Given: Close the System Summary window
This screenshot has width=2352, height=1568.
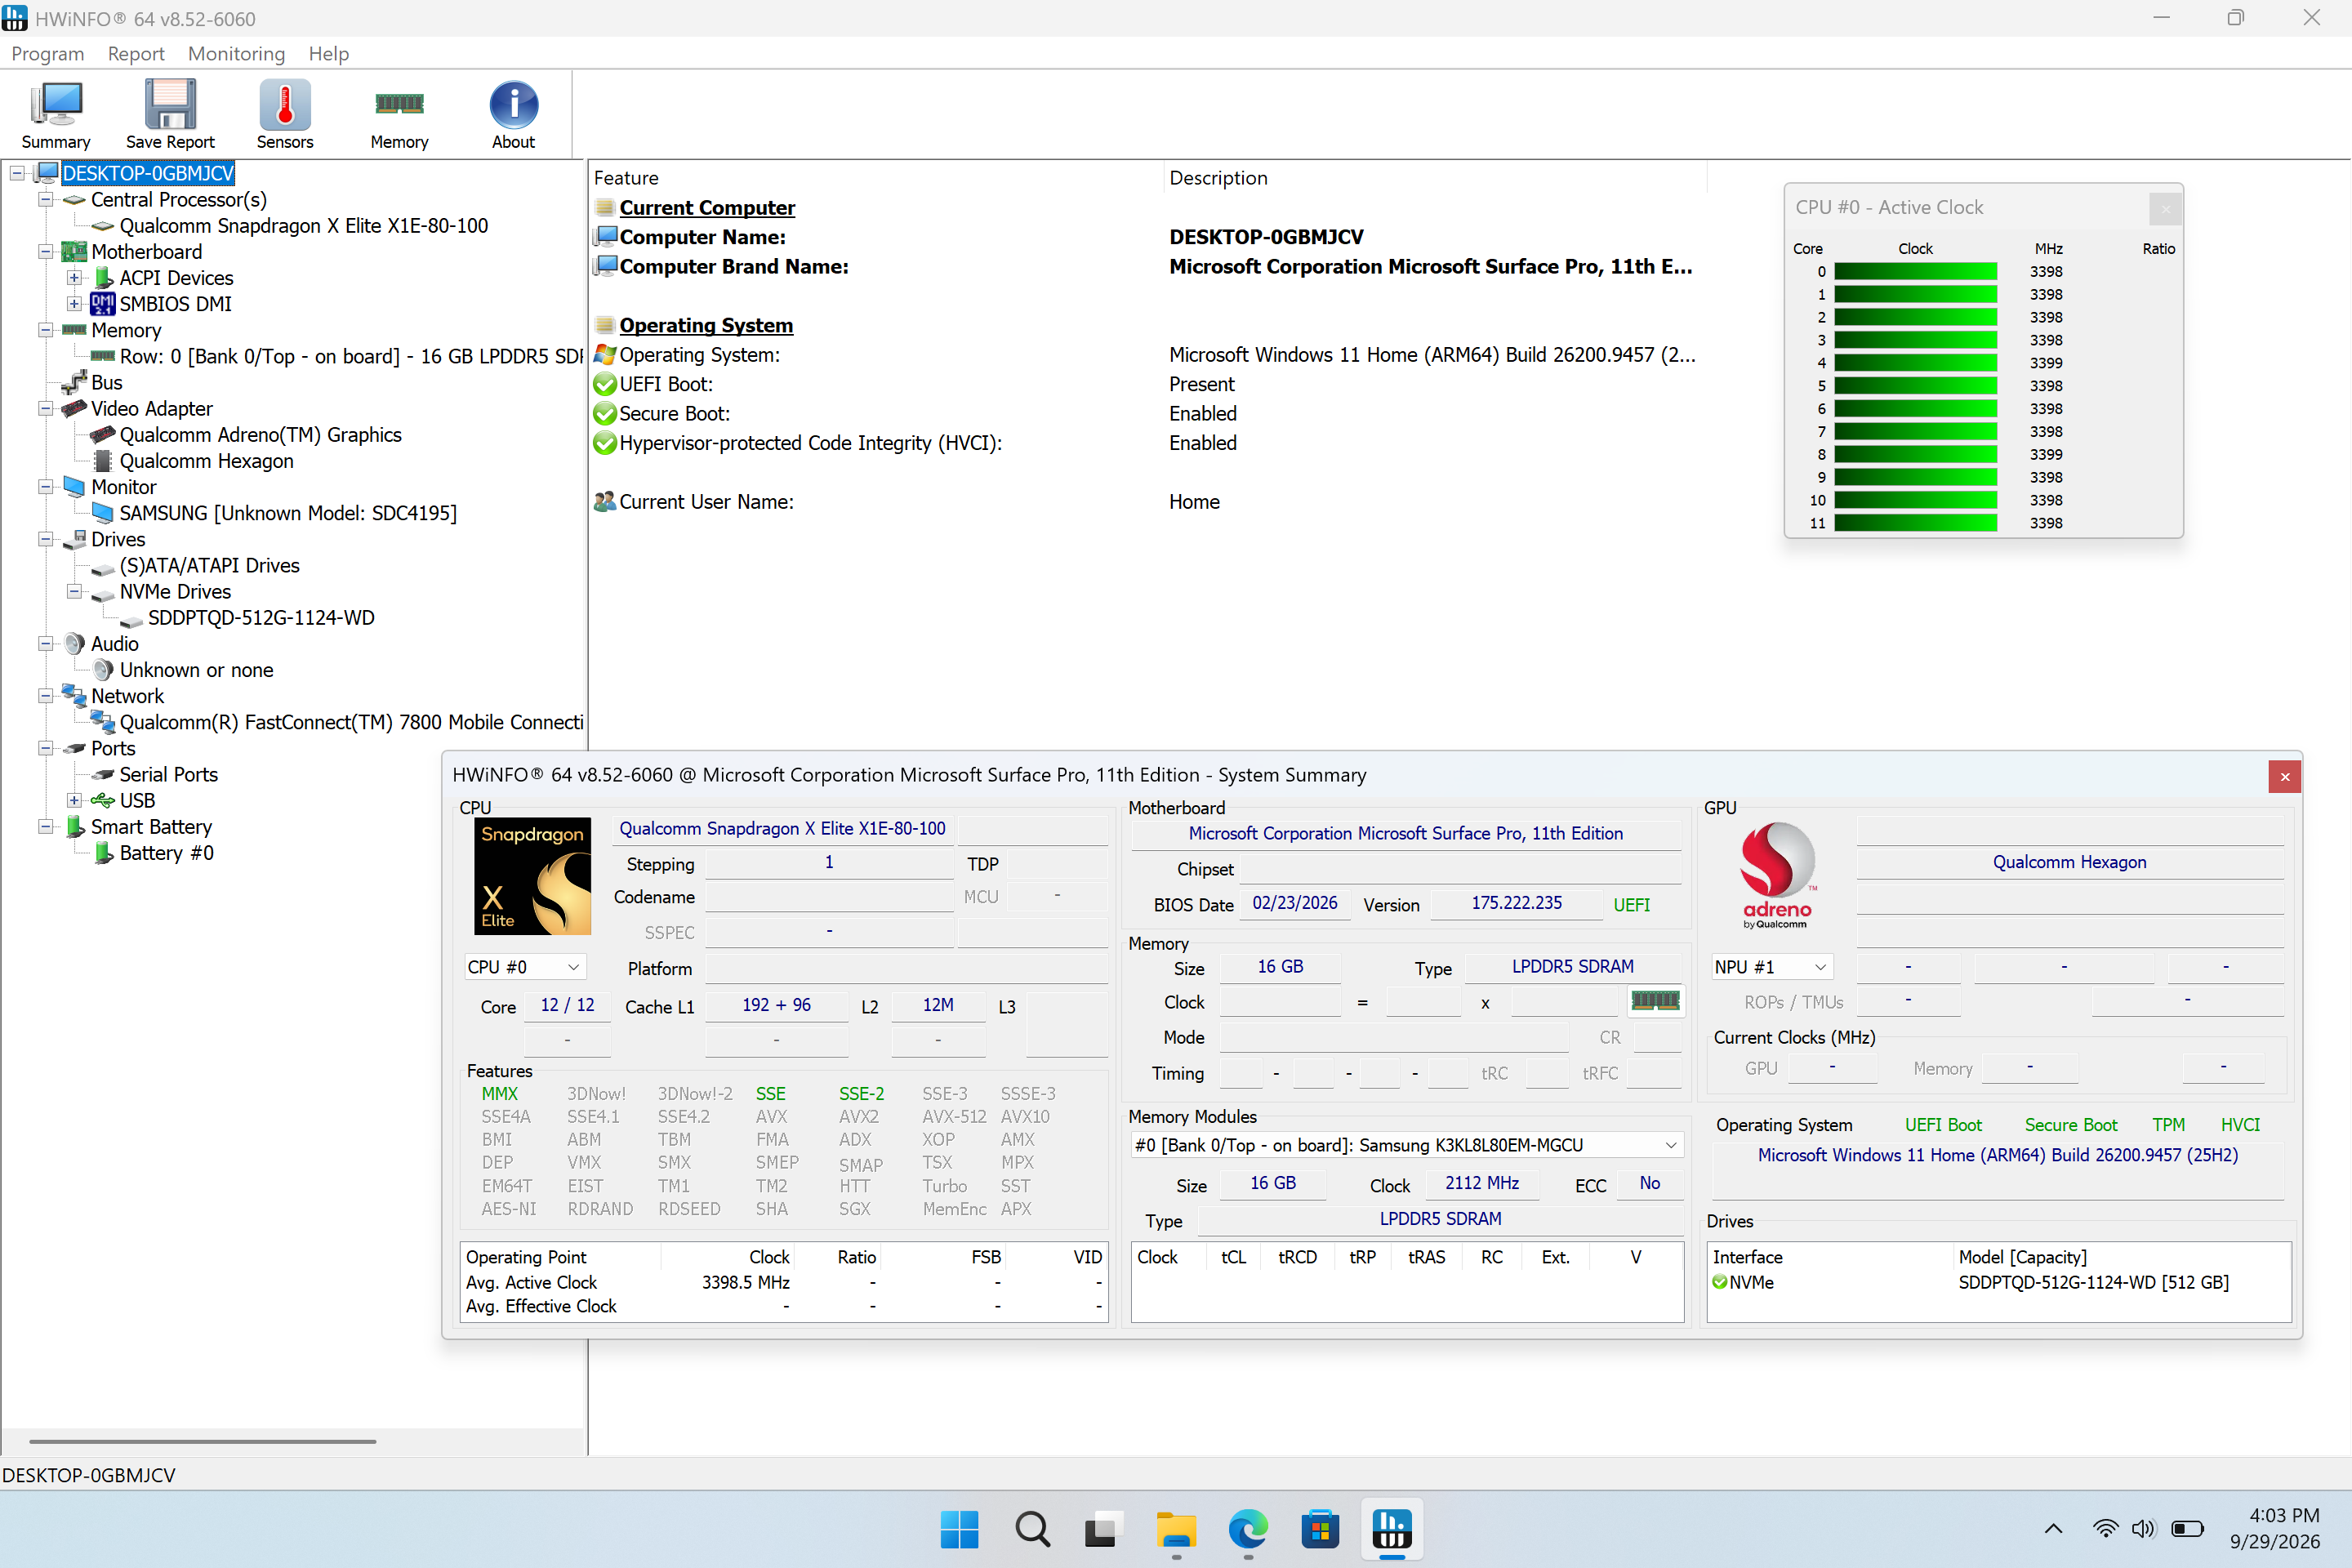Looking at the screenshot, I should point(2284,776).
